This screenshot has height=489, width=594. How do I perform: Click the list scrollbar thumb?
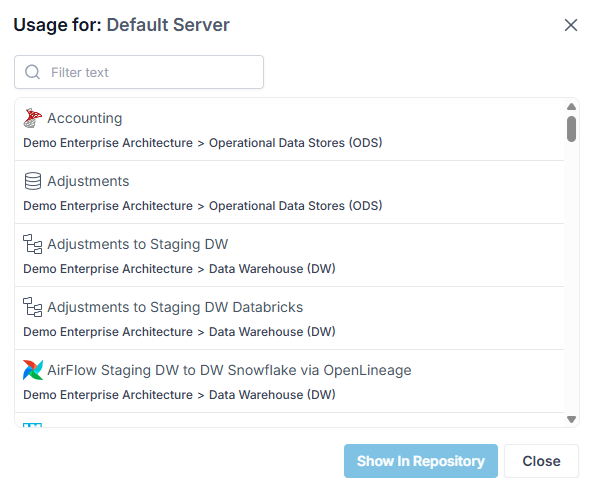[572, 129]
